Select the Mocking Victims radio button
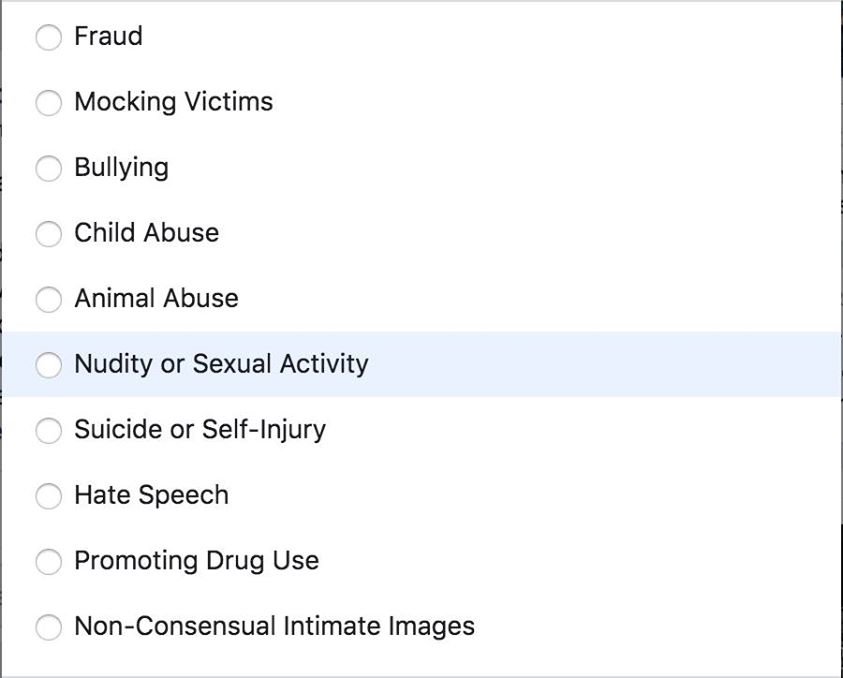Viewport: 843px width, 678px height. [48, 103]
